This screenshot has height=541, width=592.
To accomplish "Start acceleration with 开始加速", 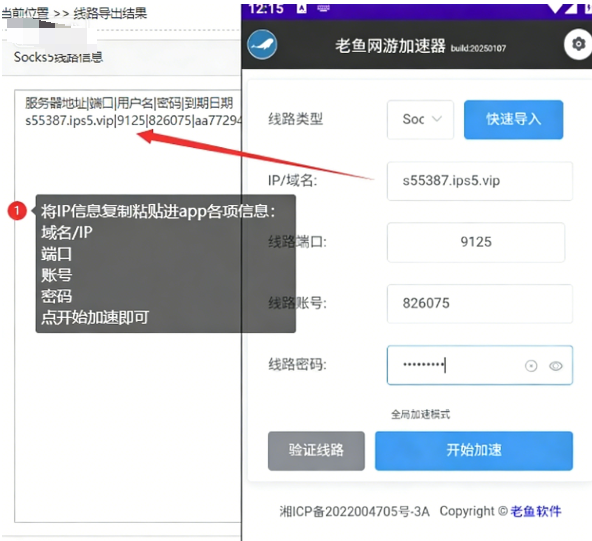I will pyautogui.click(x=474, y=451).
